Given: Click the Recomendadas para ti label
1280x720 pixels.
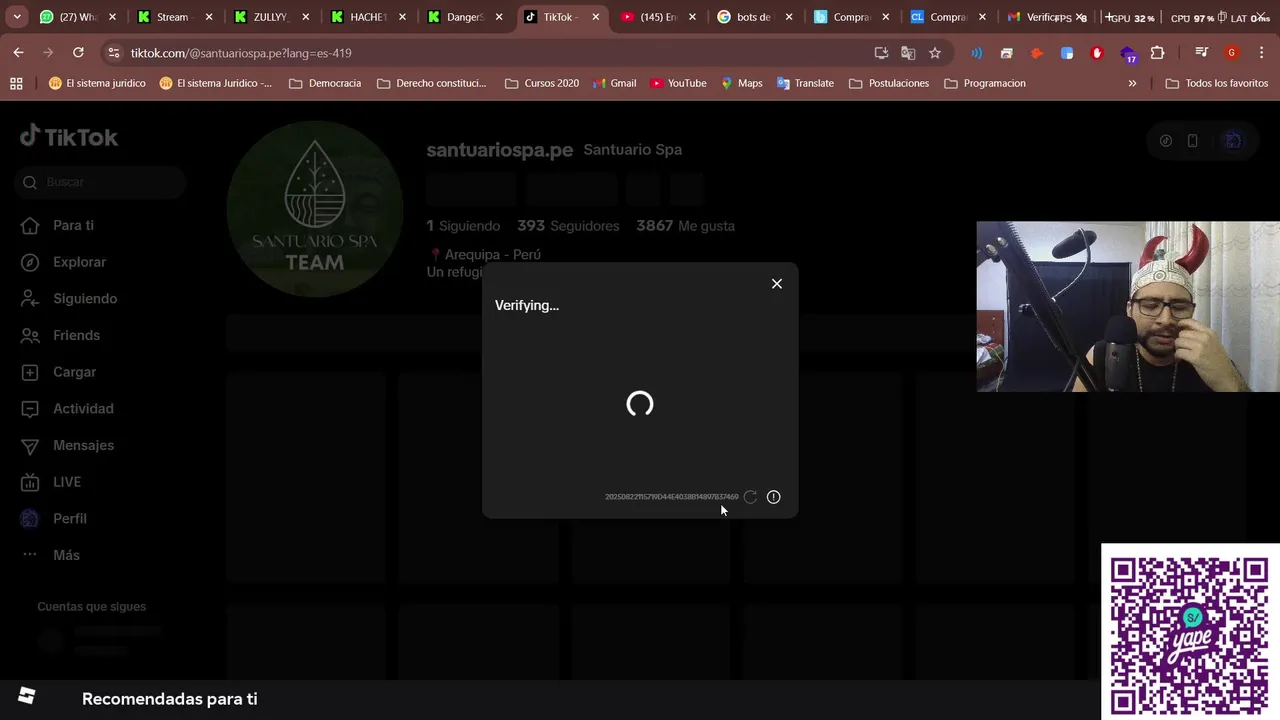Looking at the screenshot, I should (x=170, y=699).
